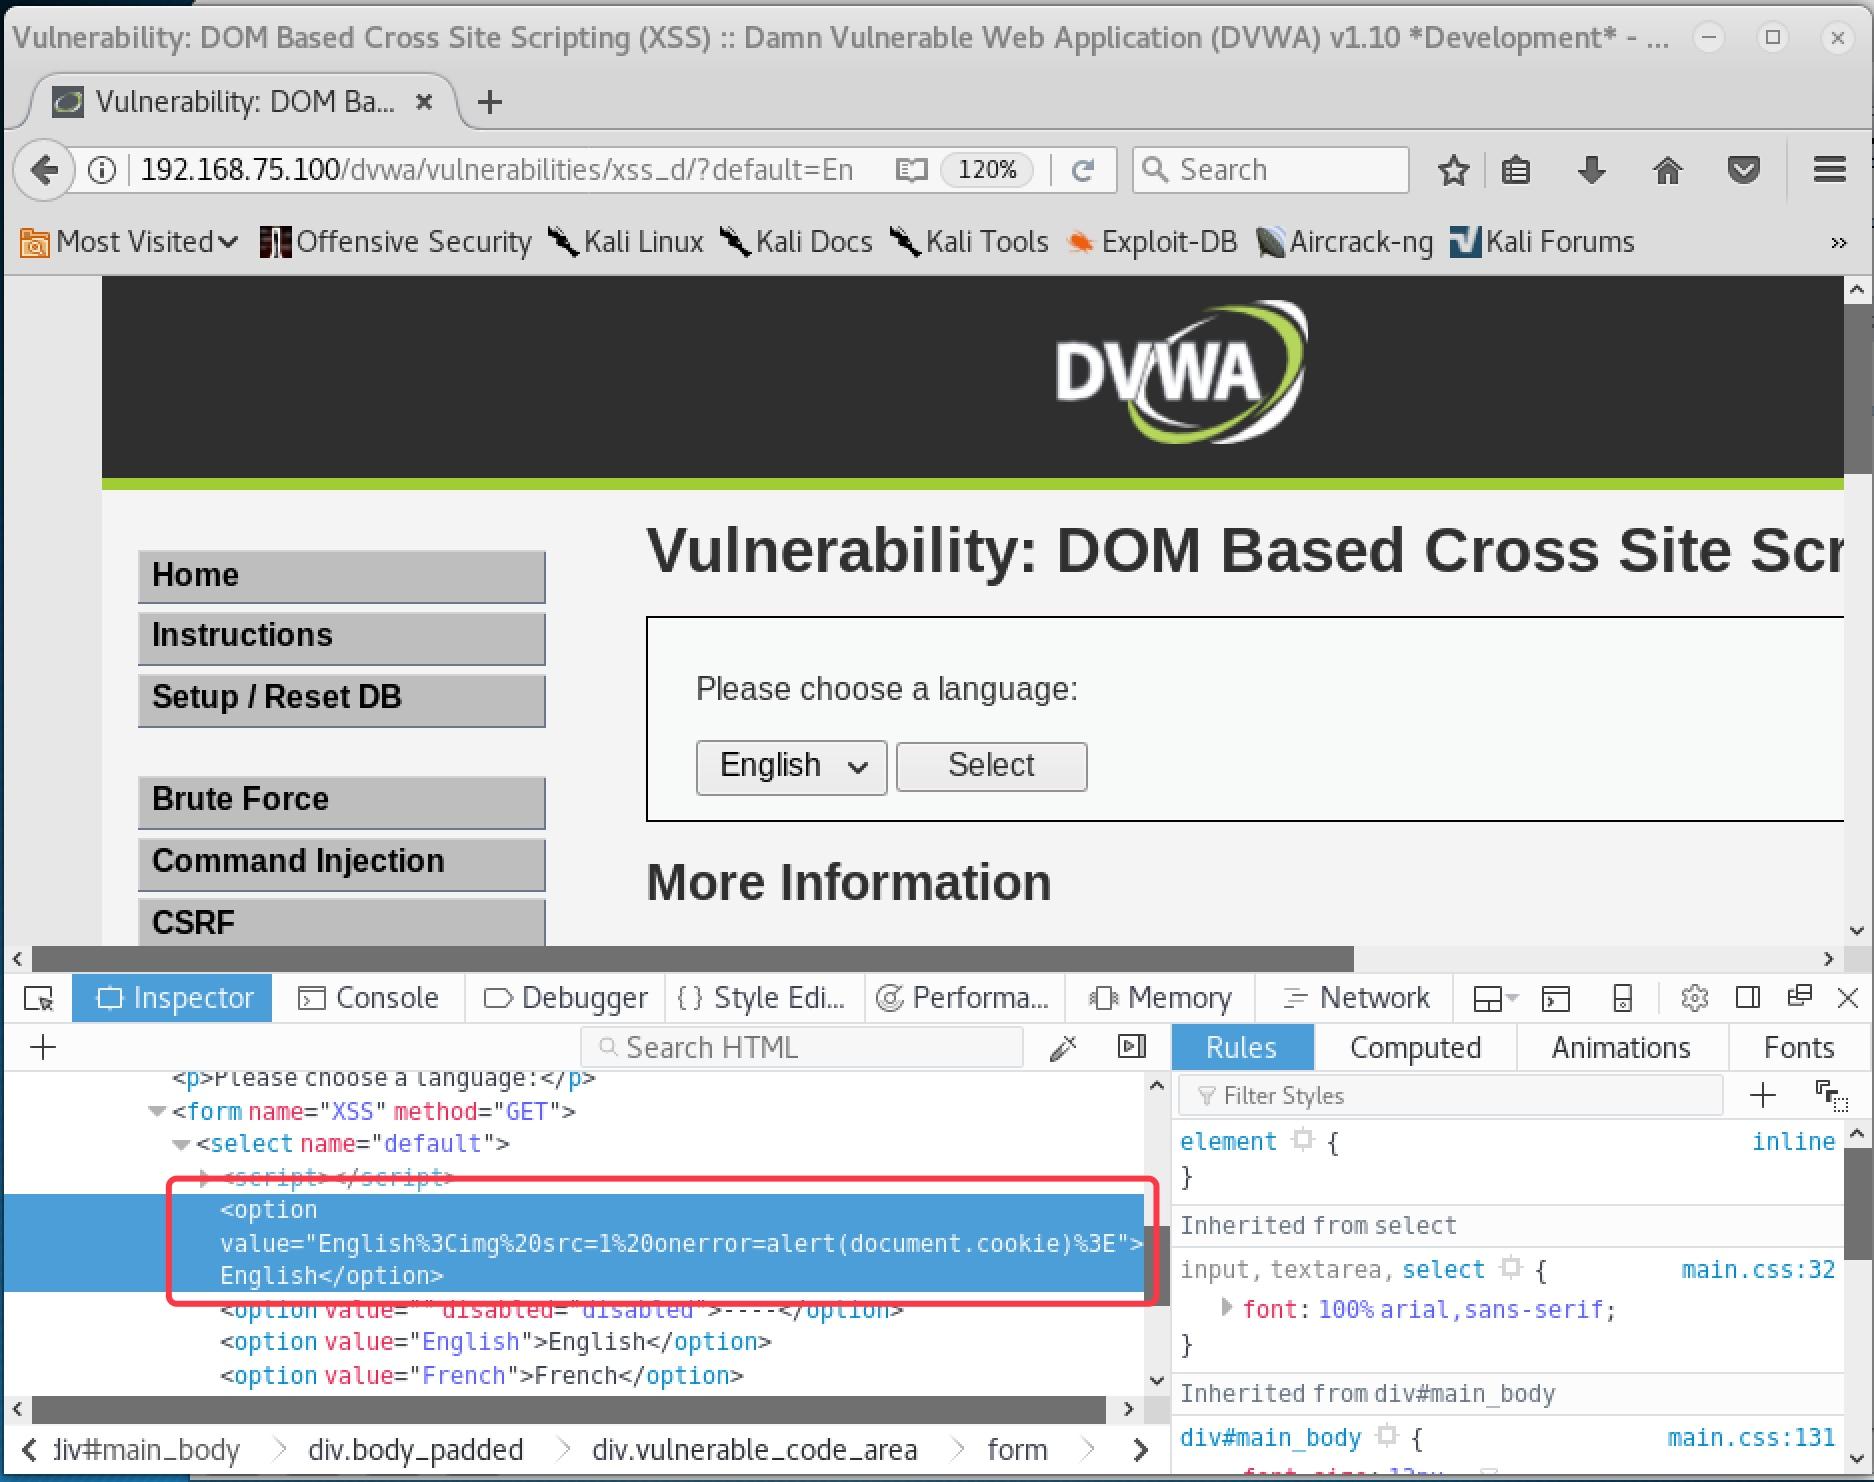
Task: Save the page to Pocket
Action: [1742, 170]
